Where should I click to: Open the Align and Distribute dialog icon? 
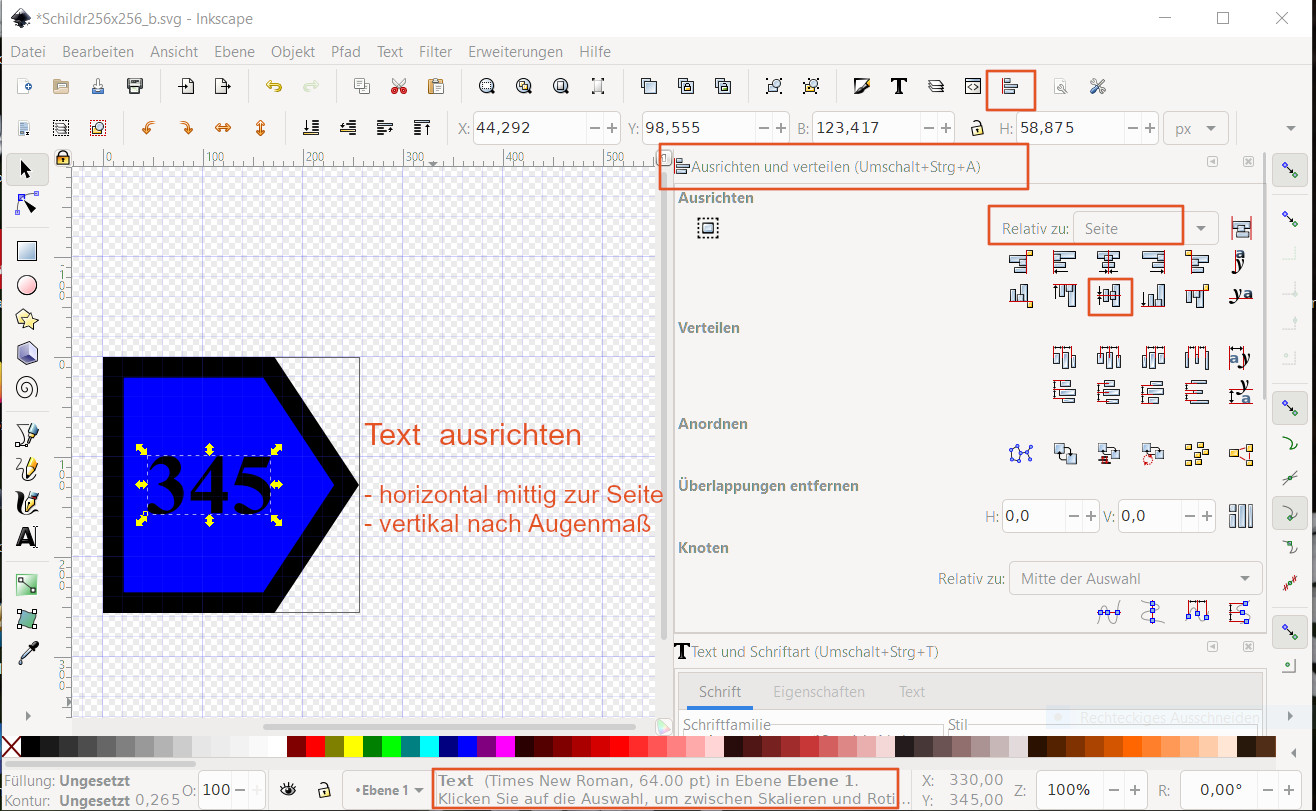tap(1010, 87)
